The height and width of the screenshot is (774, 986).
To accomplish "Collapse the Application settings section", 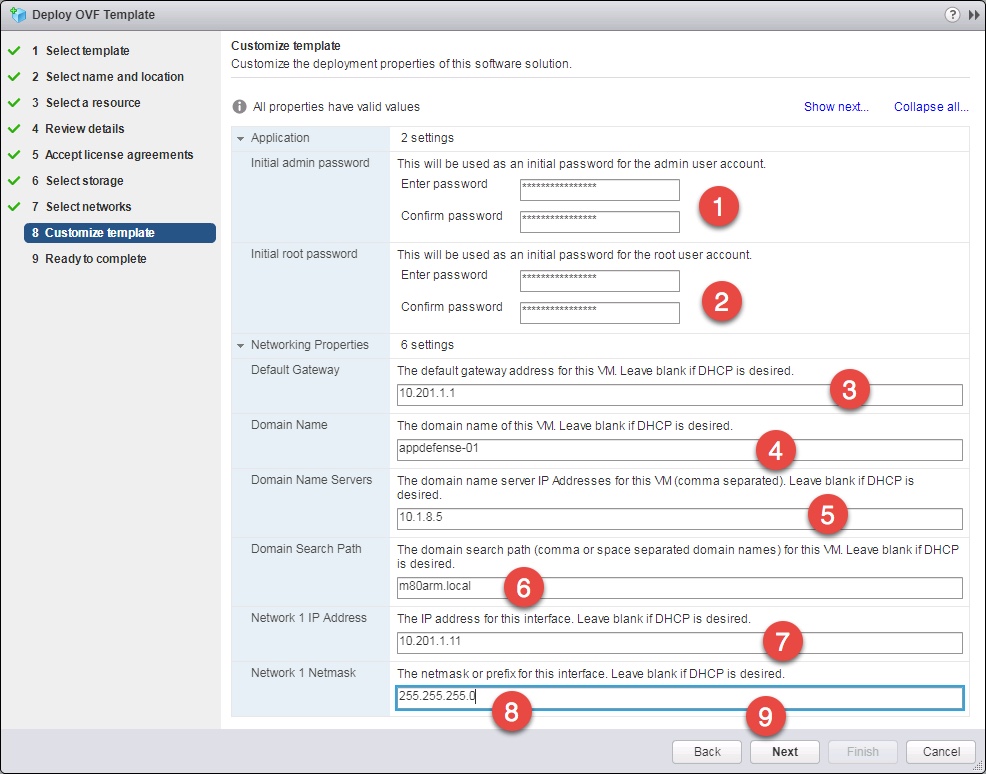I will 239,138.
